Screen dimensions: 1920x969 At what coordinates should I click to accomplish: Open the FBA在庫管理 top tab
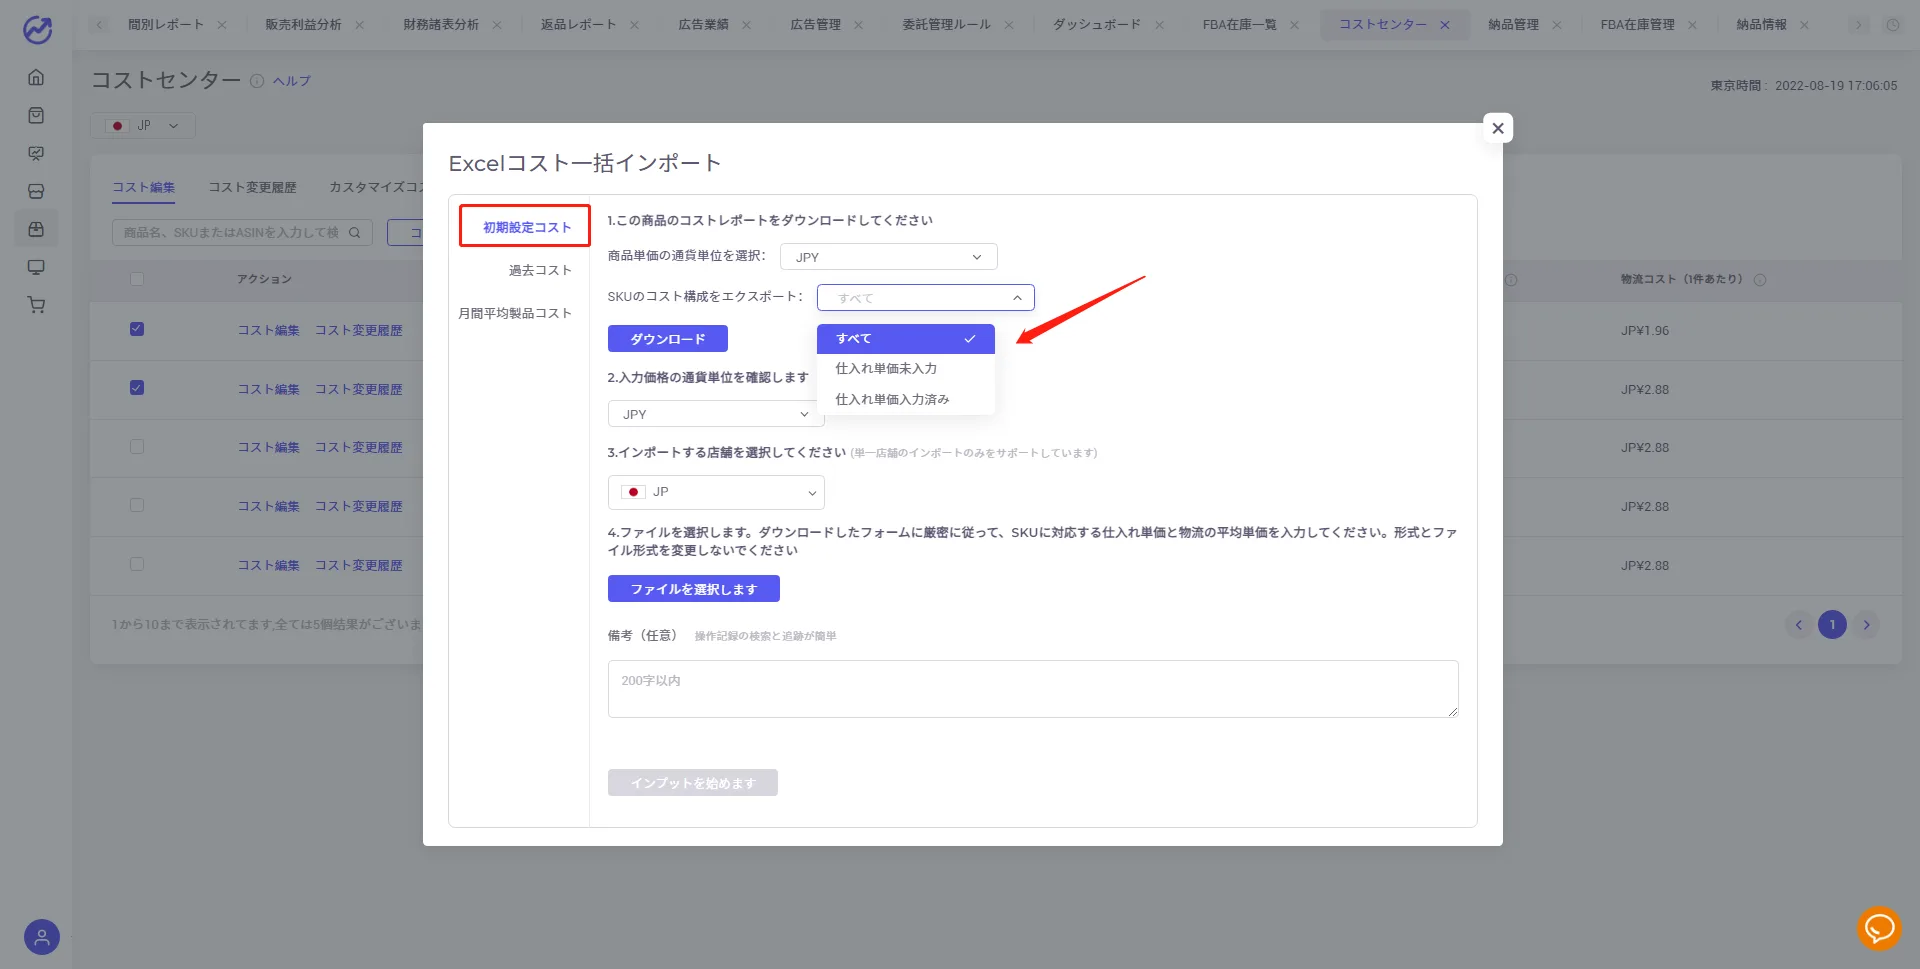(1637, 25)
